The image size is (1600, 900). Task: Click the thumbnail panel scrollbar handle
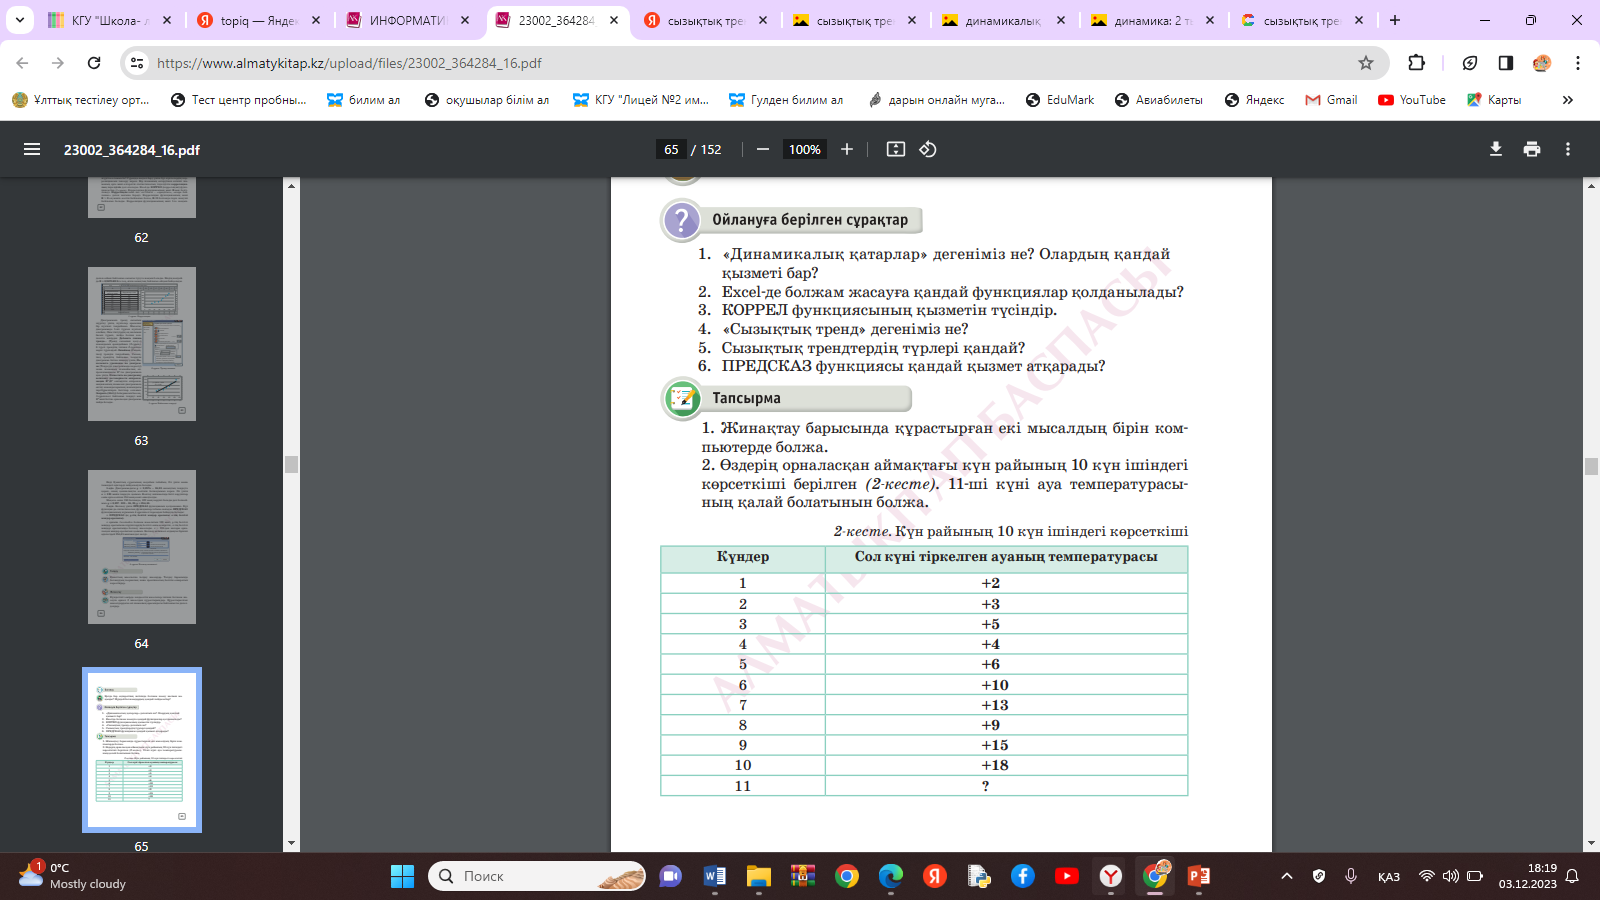pos(292,465)
